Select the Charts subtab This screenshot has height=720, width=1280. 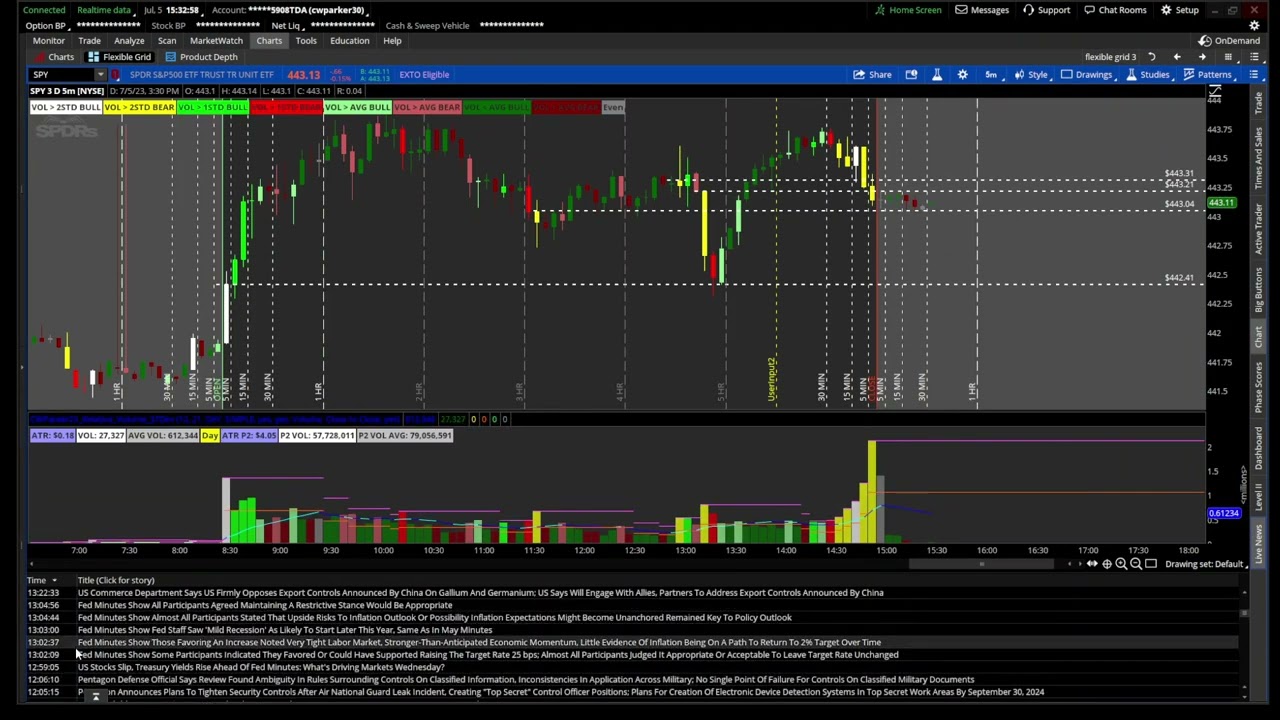point(53,57)
